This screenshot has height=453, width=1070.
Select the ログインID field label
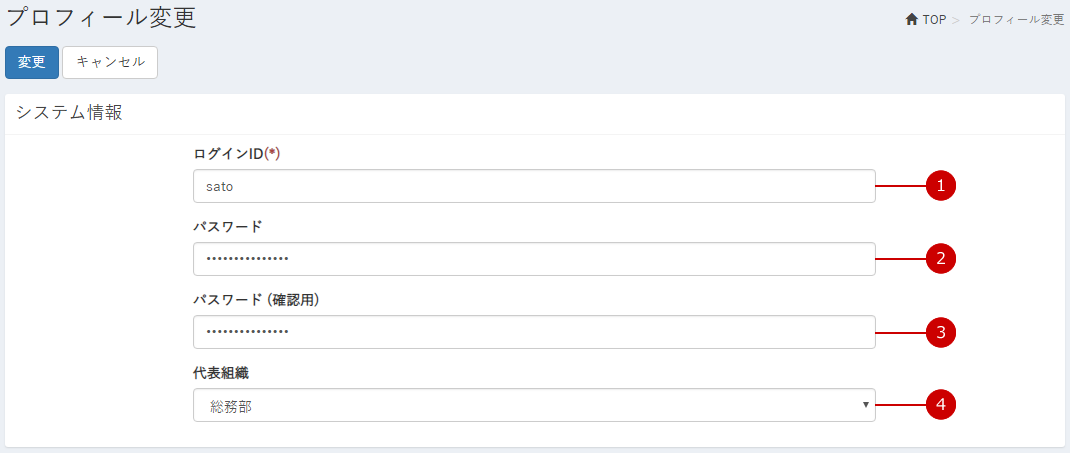pos(237,154)
